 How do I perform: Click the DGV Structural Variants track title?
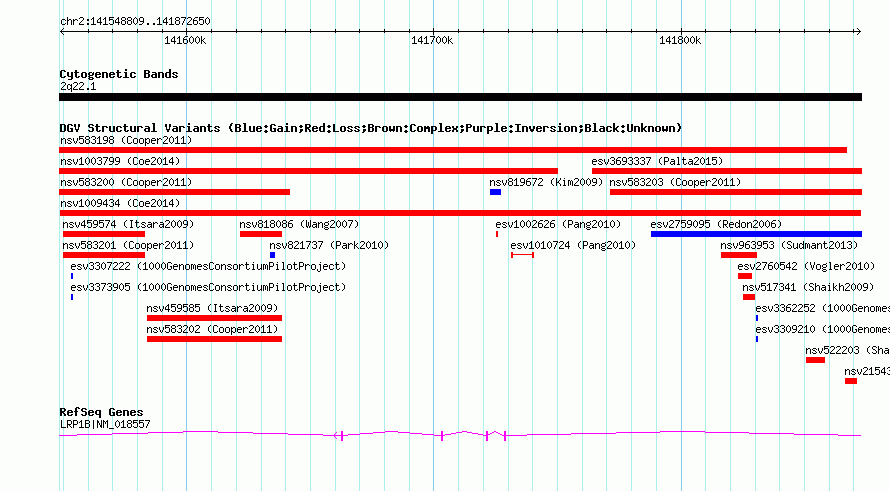[x=370, y=128]
